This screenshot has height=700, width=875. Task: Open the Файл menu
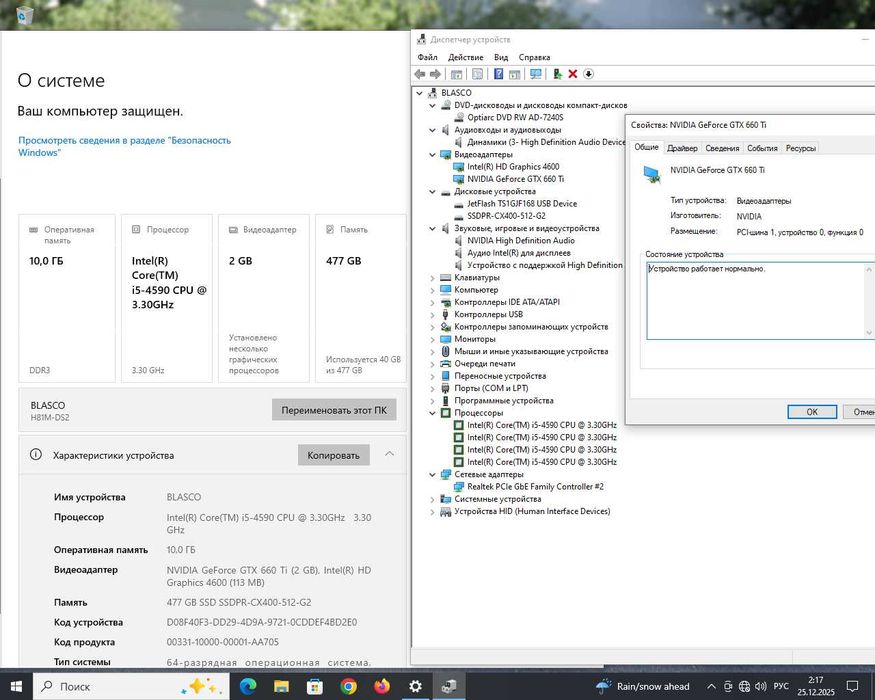point(427,57)
